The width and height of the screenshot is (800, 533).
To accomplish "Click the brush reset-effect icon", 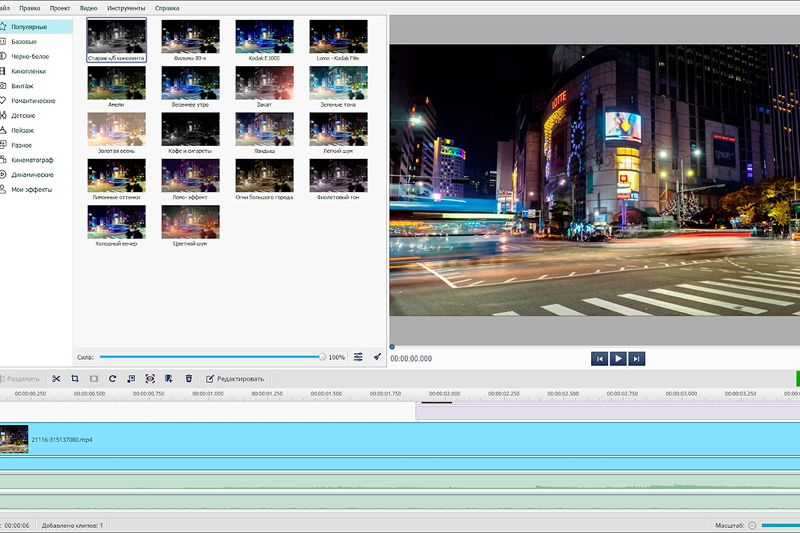I will pyautogui.click(x=377, y=357).
